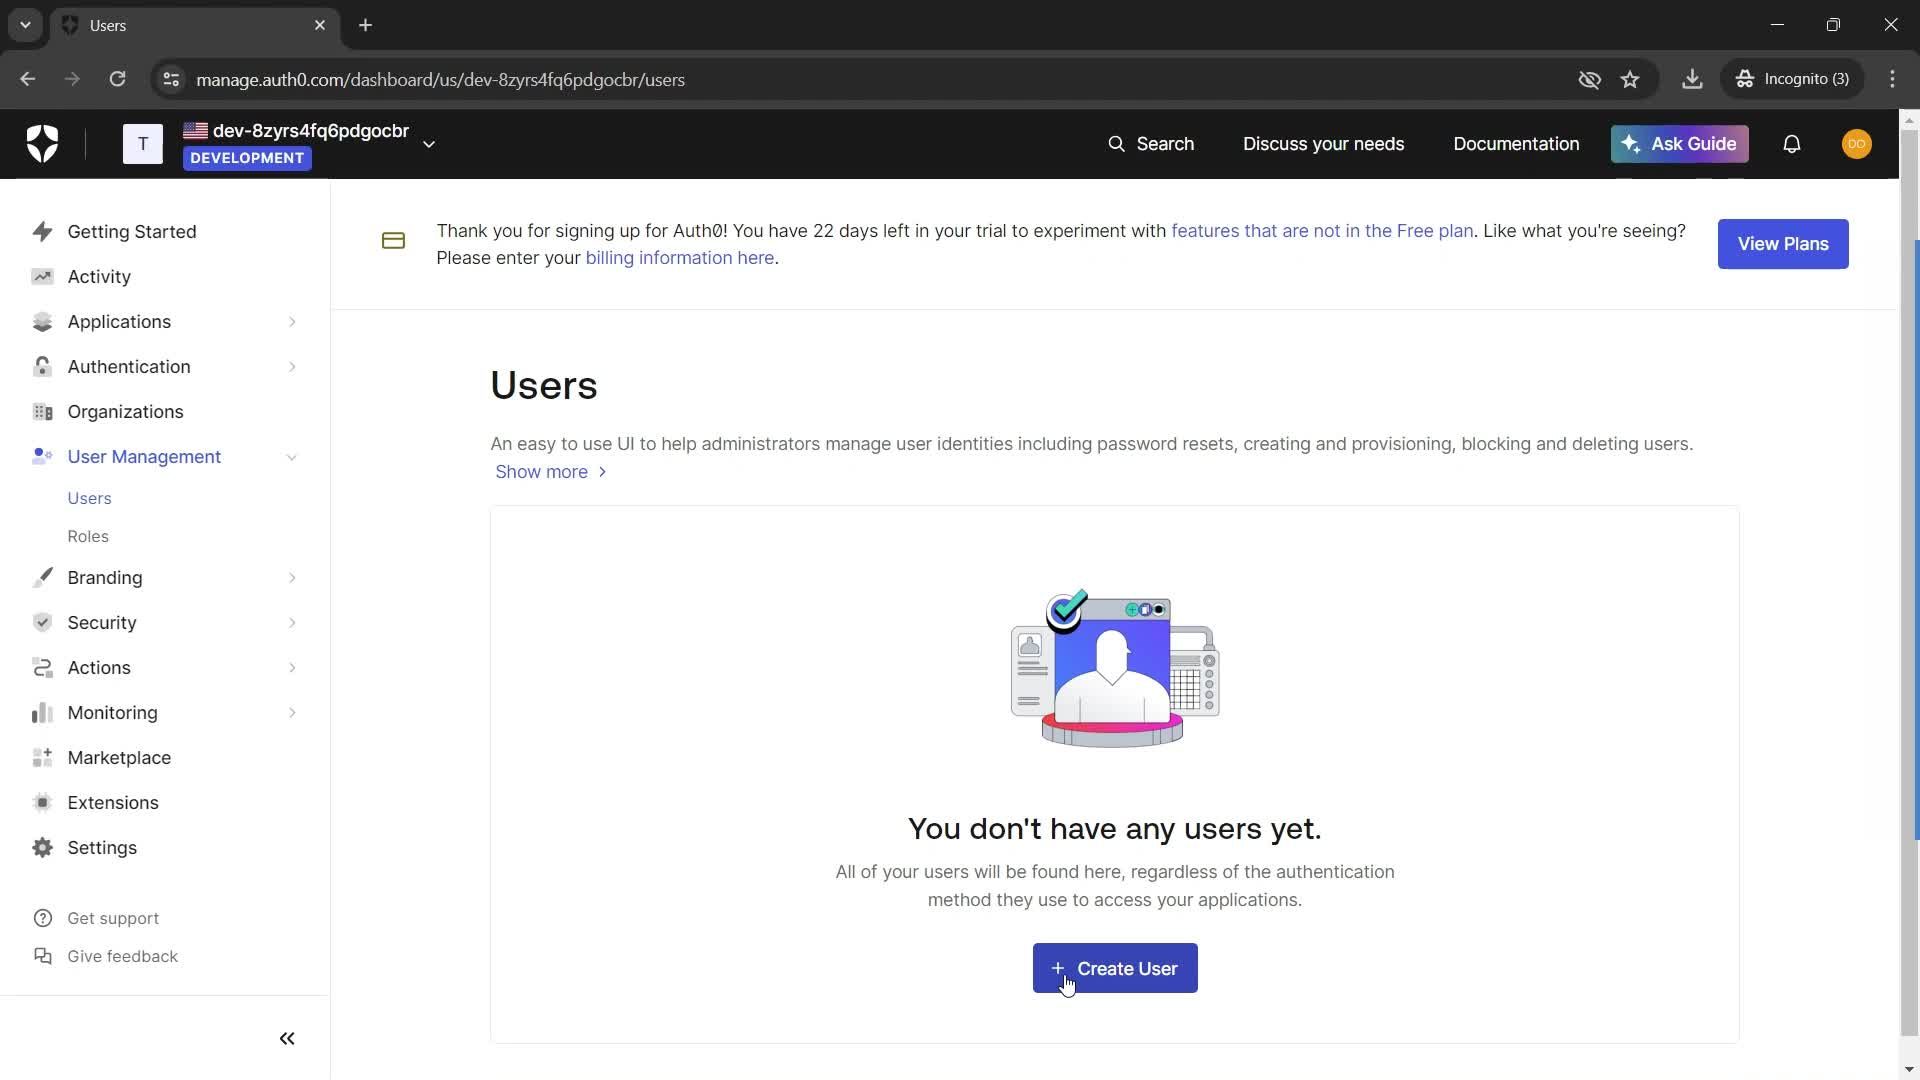The height and width of the screenshot is (1080, 1920).
Task: Click the View Plans button
Action: pyautogui.click(x=1783, y=244)
